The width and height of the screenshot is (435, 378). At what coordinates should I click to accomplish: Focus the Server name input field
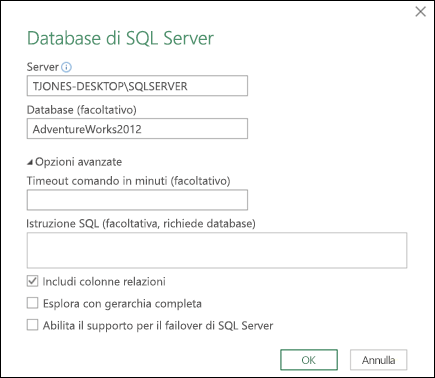click(x=137, y=86)
